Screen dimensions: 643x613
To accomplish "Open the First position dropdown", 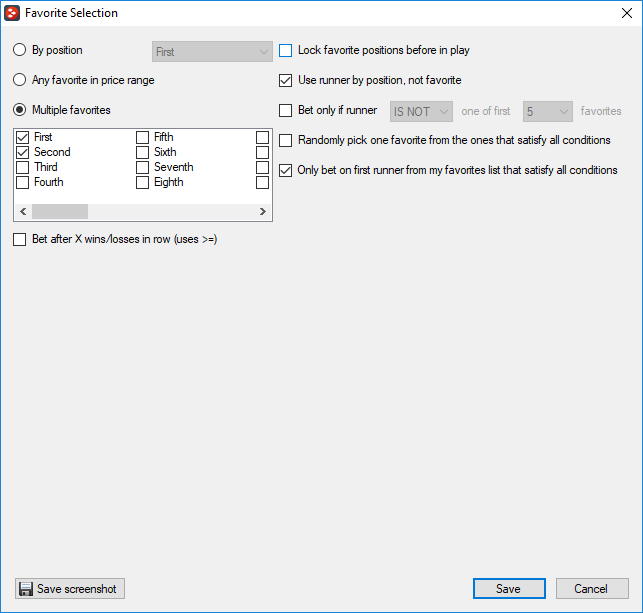I will pos(212,52).
